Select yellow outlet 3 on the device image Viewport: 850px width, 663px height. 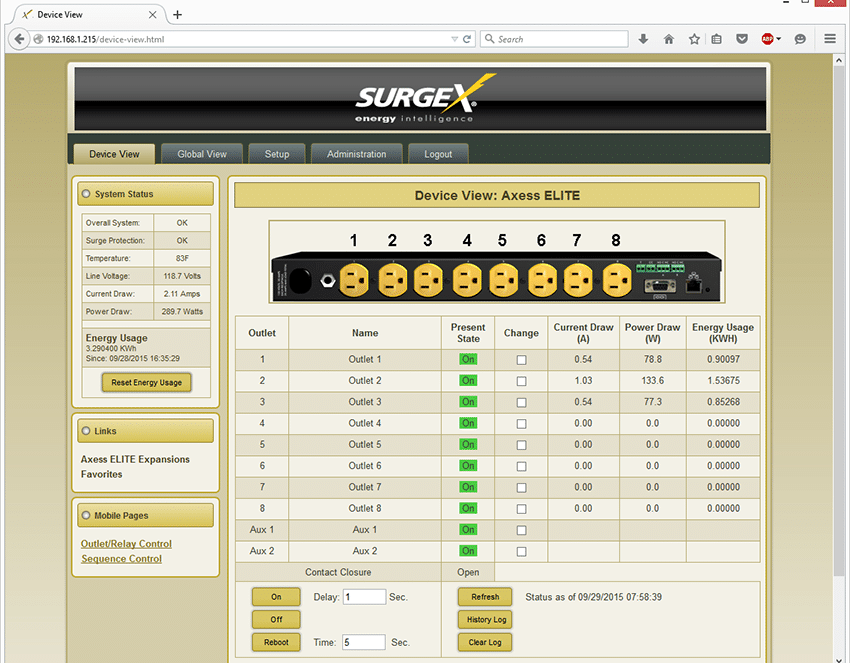[x=428, y=280]
